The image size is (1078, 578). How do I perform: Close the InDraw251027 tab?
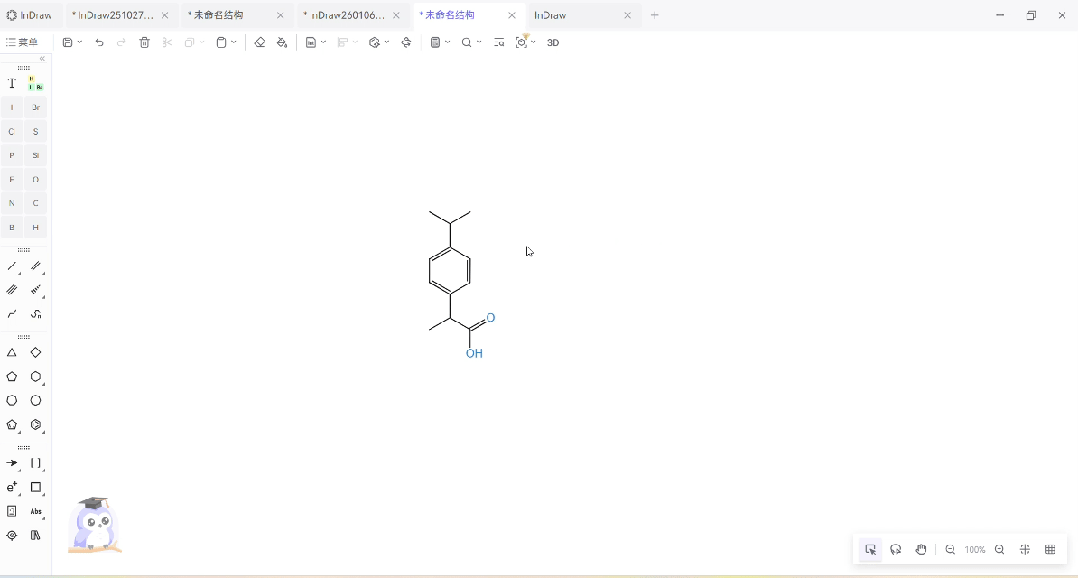165,15
